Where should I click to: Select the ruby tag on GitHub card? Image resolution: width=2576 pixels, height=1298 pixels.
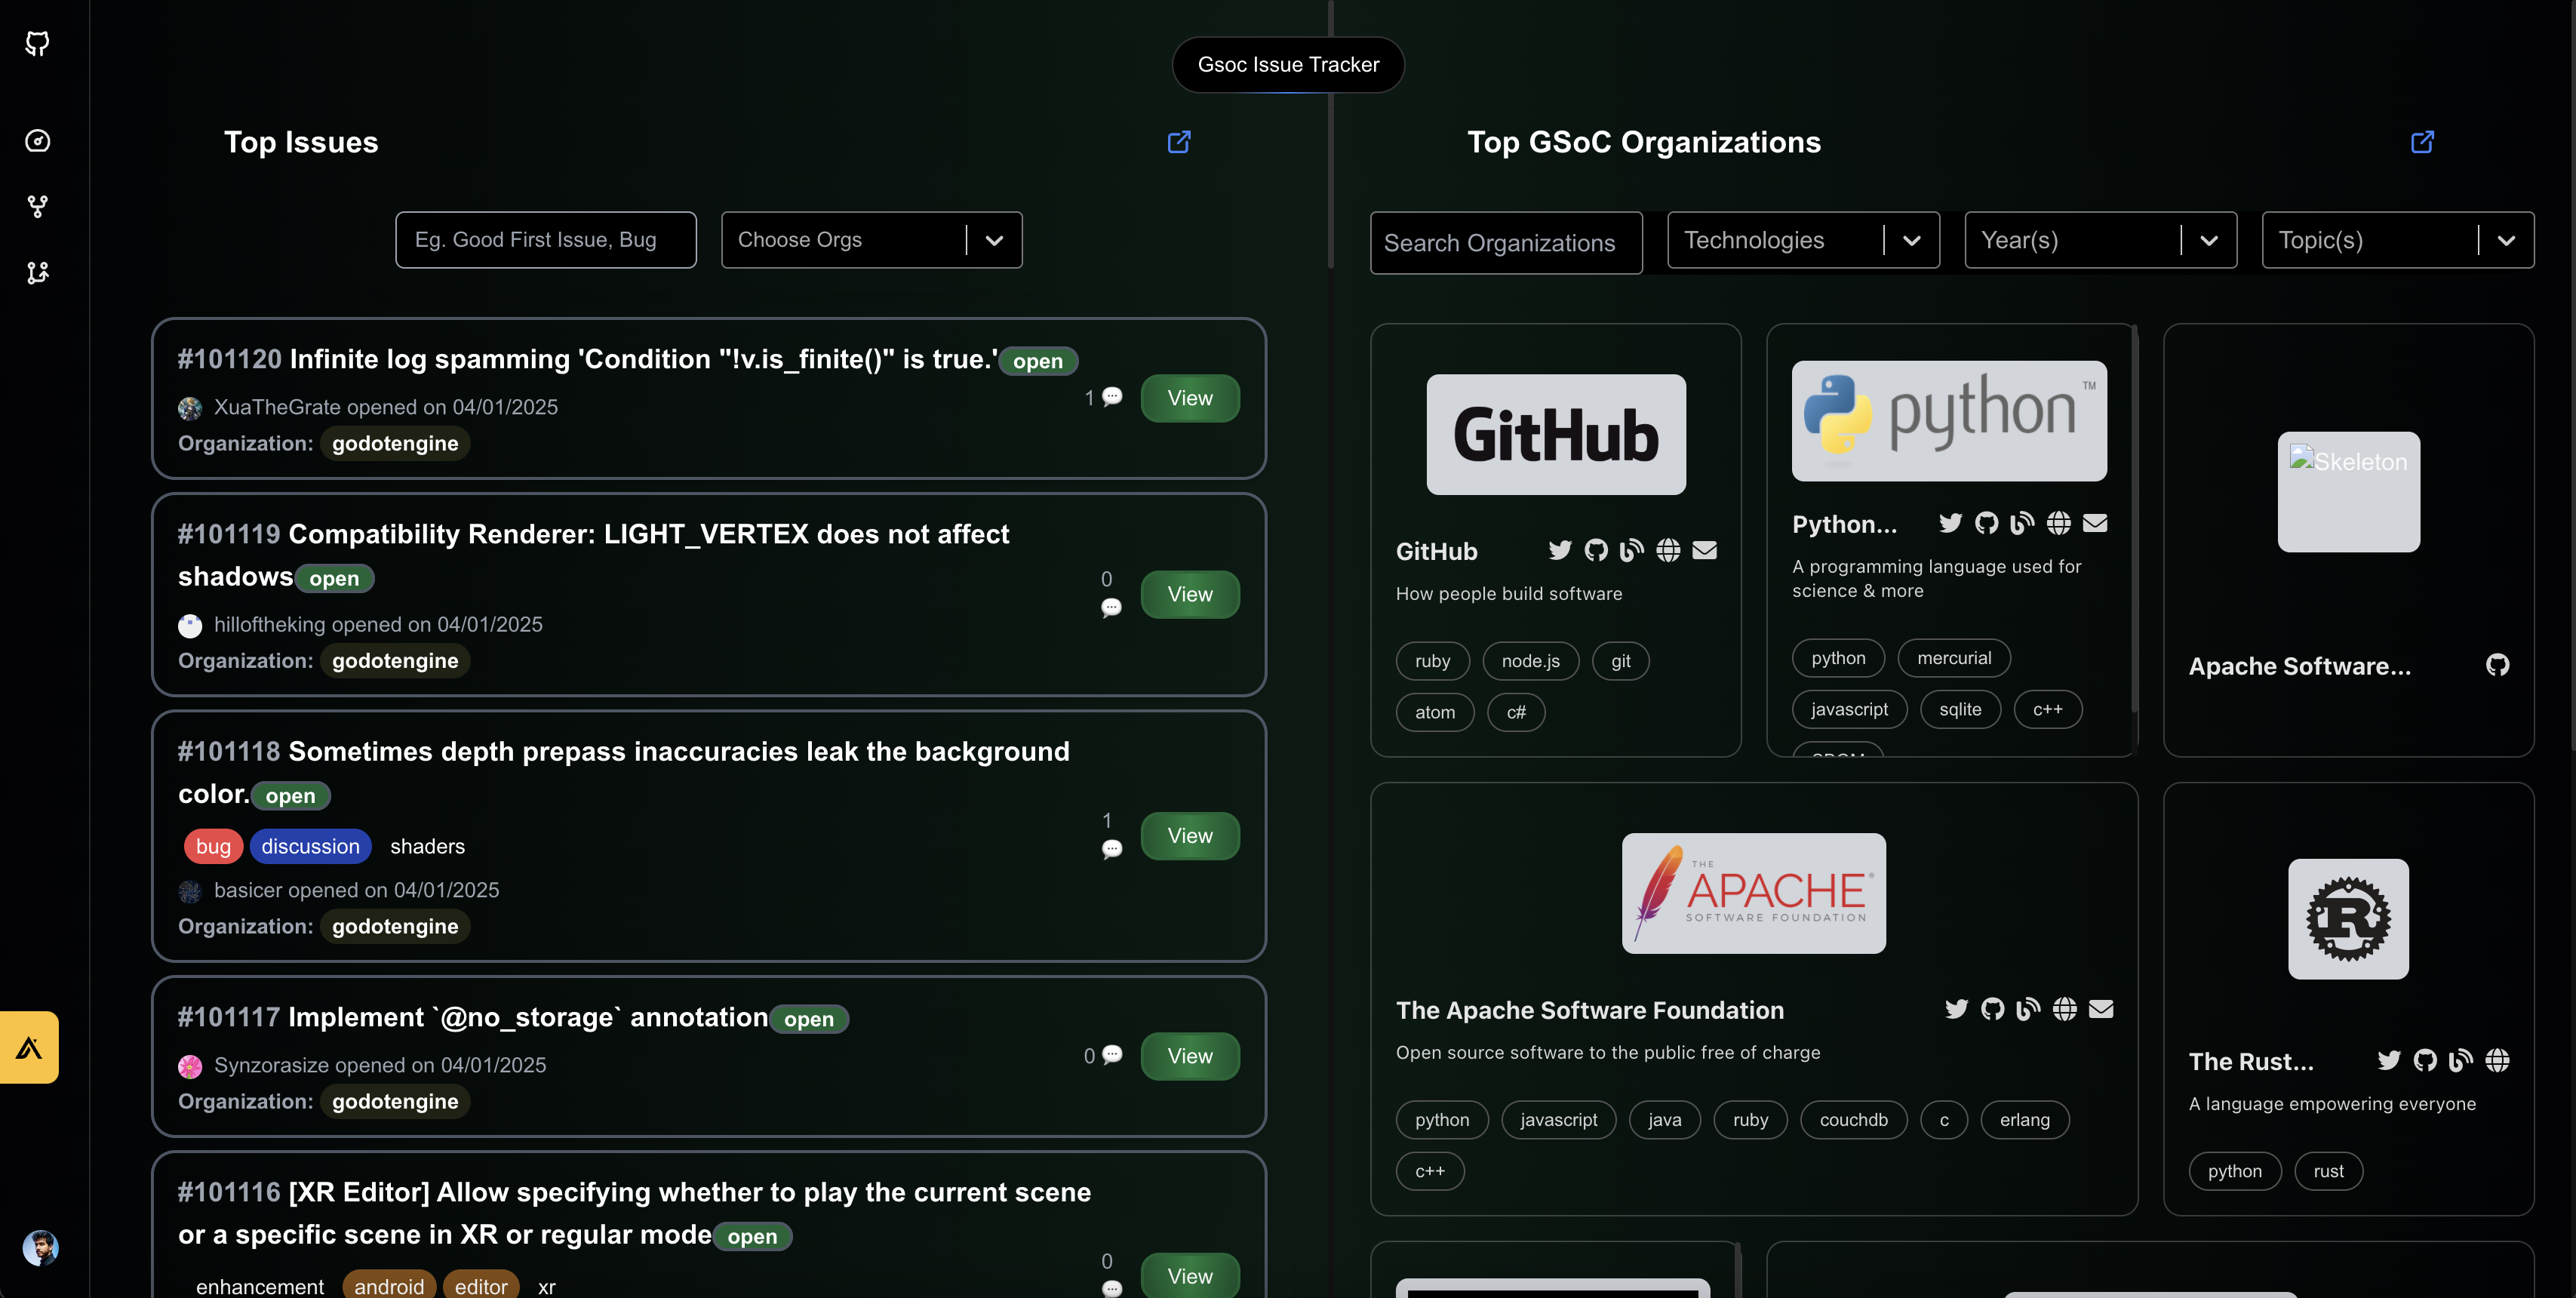click(x=1432, y=661)
